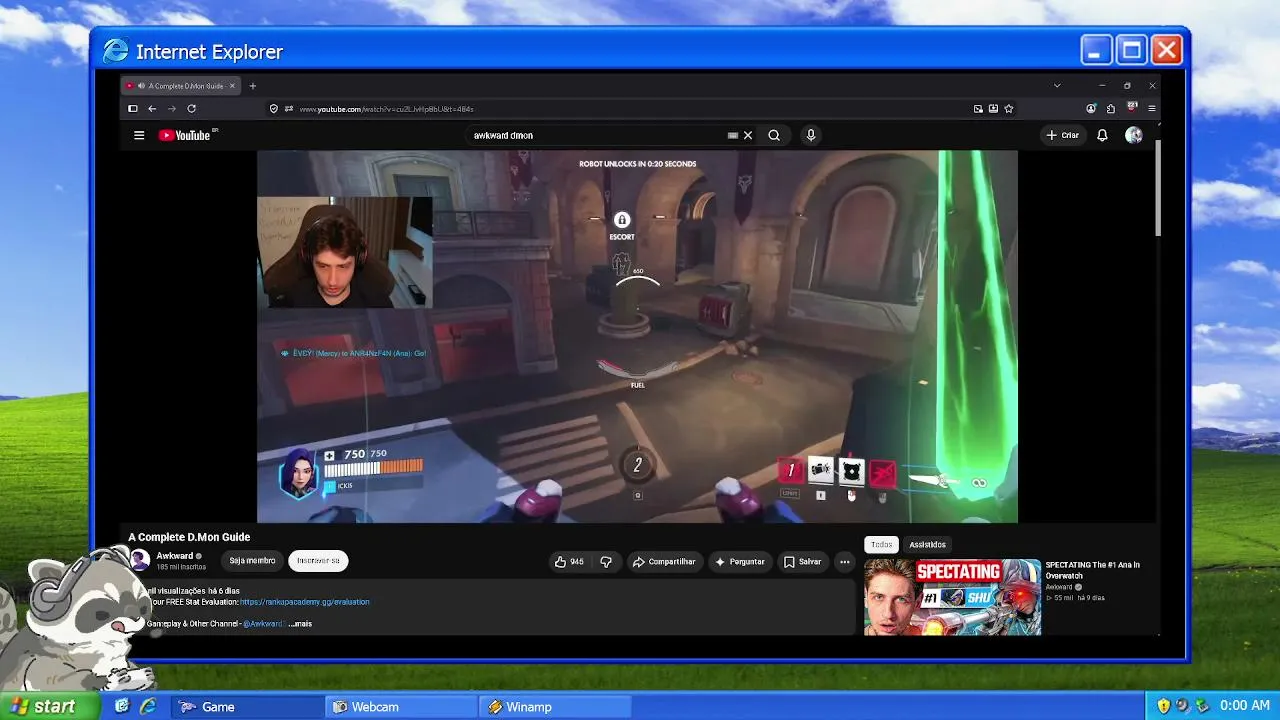Toggle the browser sidebar panel icon
Screen dimensions: 1280x720
(132, 109)
